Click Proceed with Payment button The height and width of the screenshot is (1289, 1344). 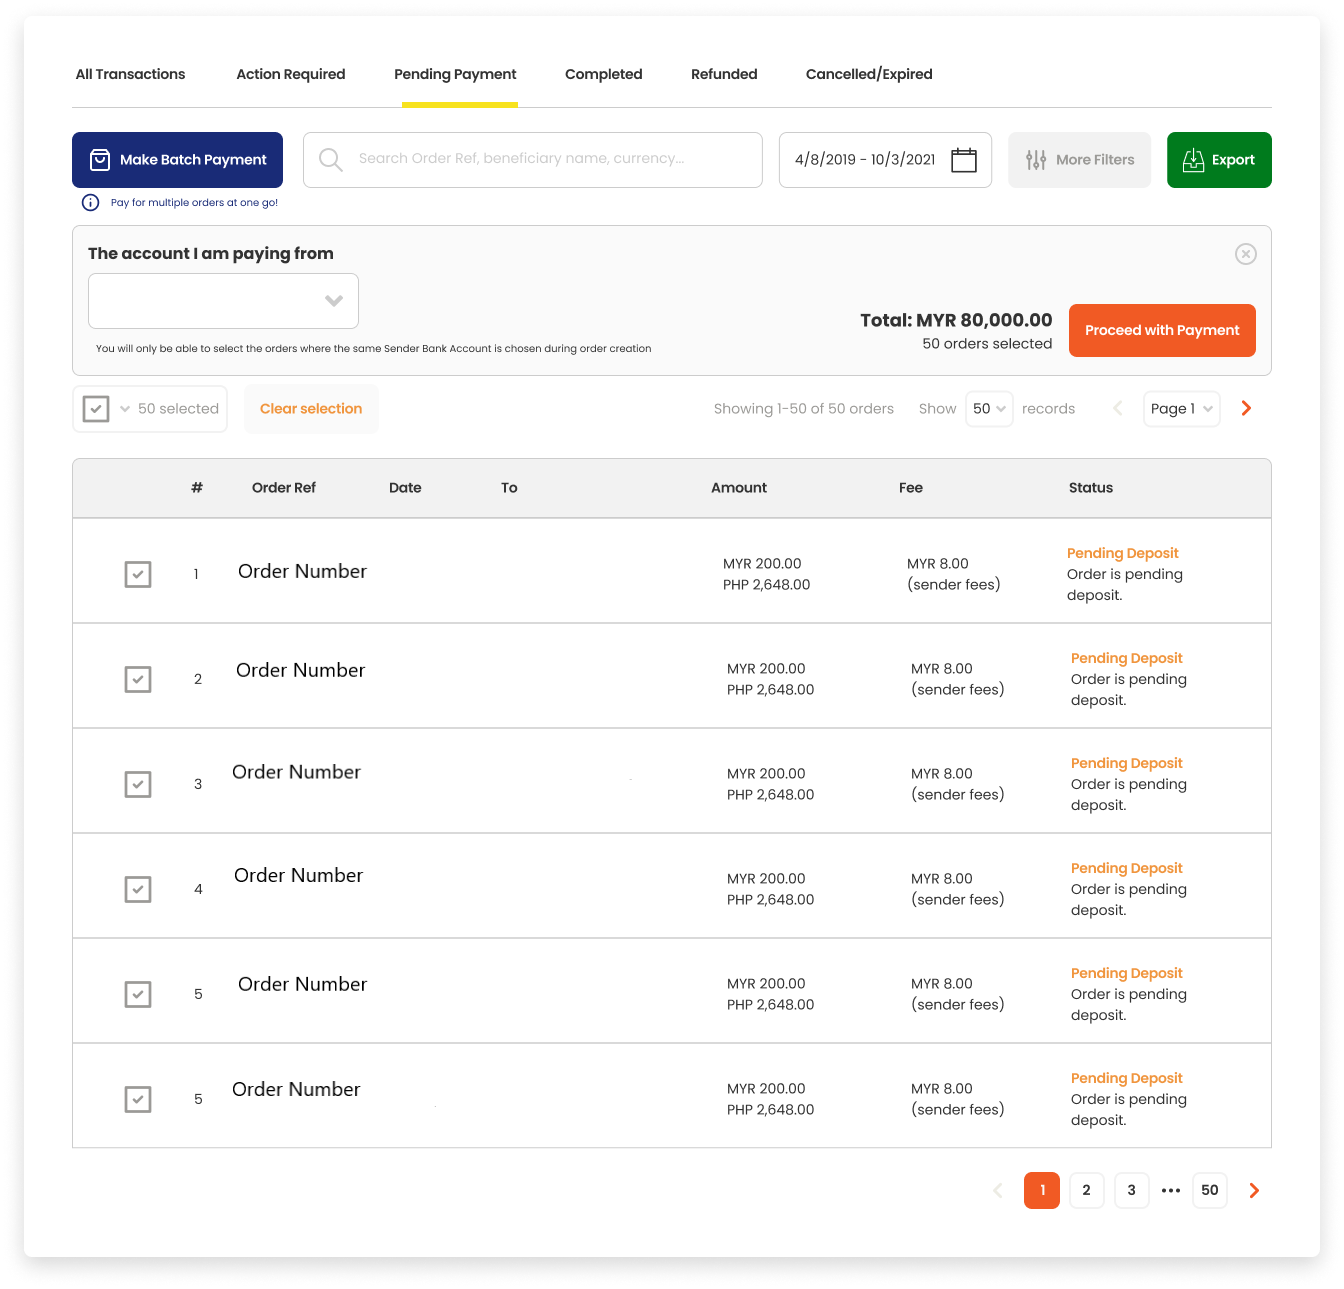click(1161, 330)
